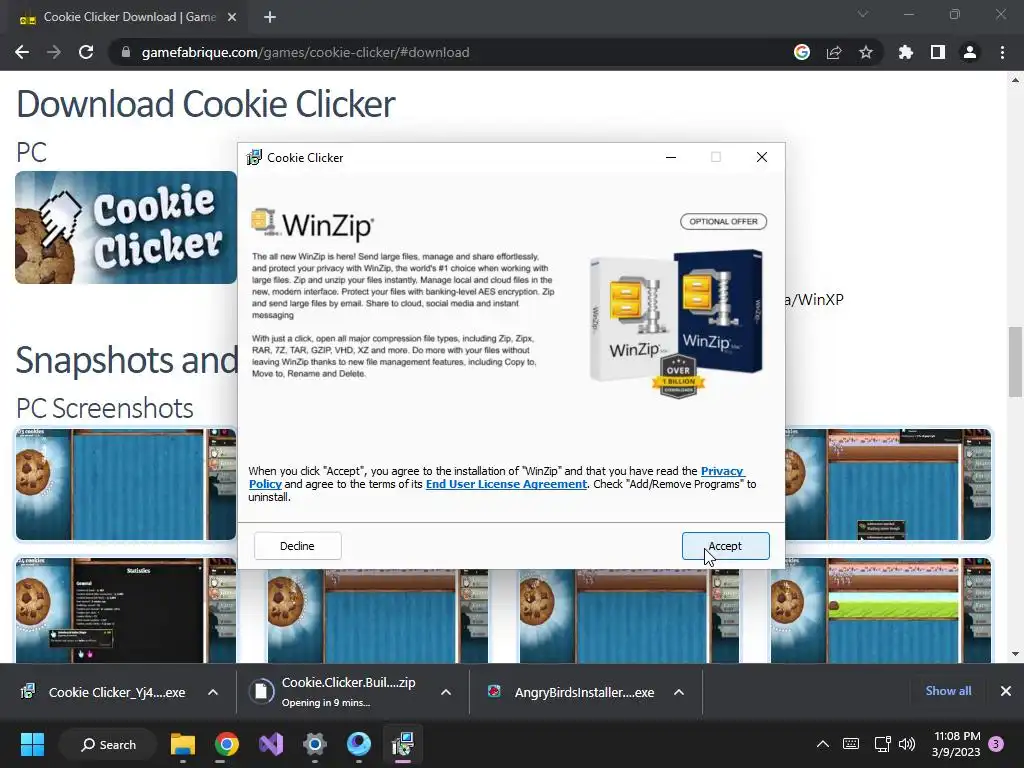This screenshot has height=768, width=1024.
Task: Open a new browser tab
Action: coord(270,17)
